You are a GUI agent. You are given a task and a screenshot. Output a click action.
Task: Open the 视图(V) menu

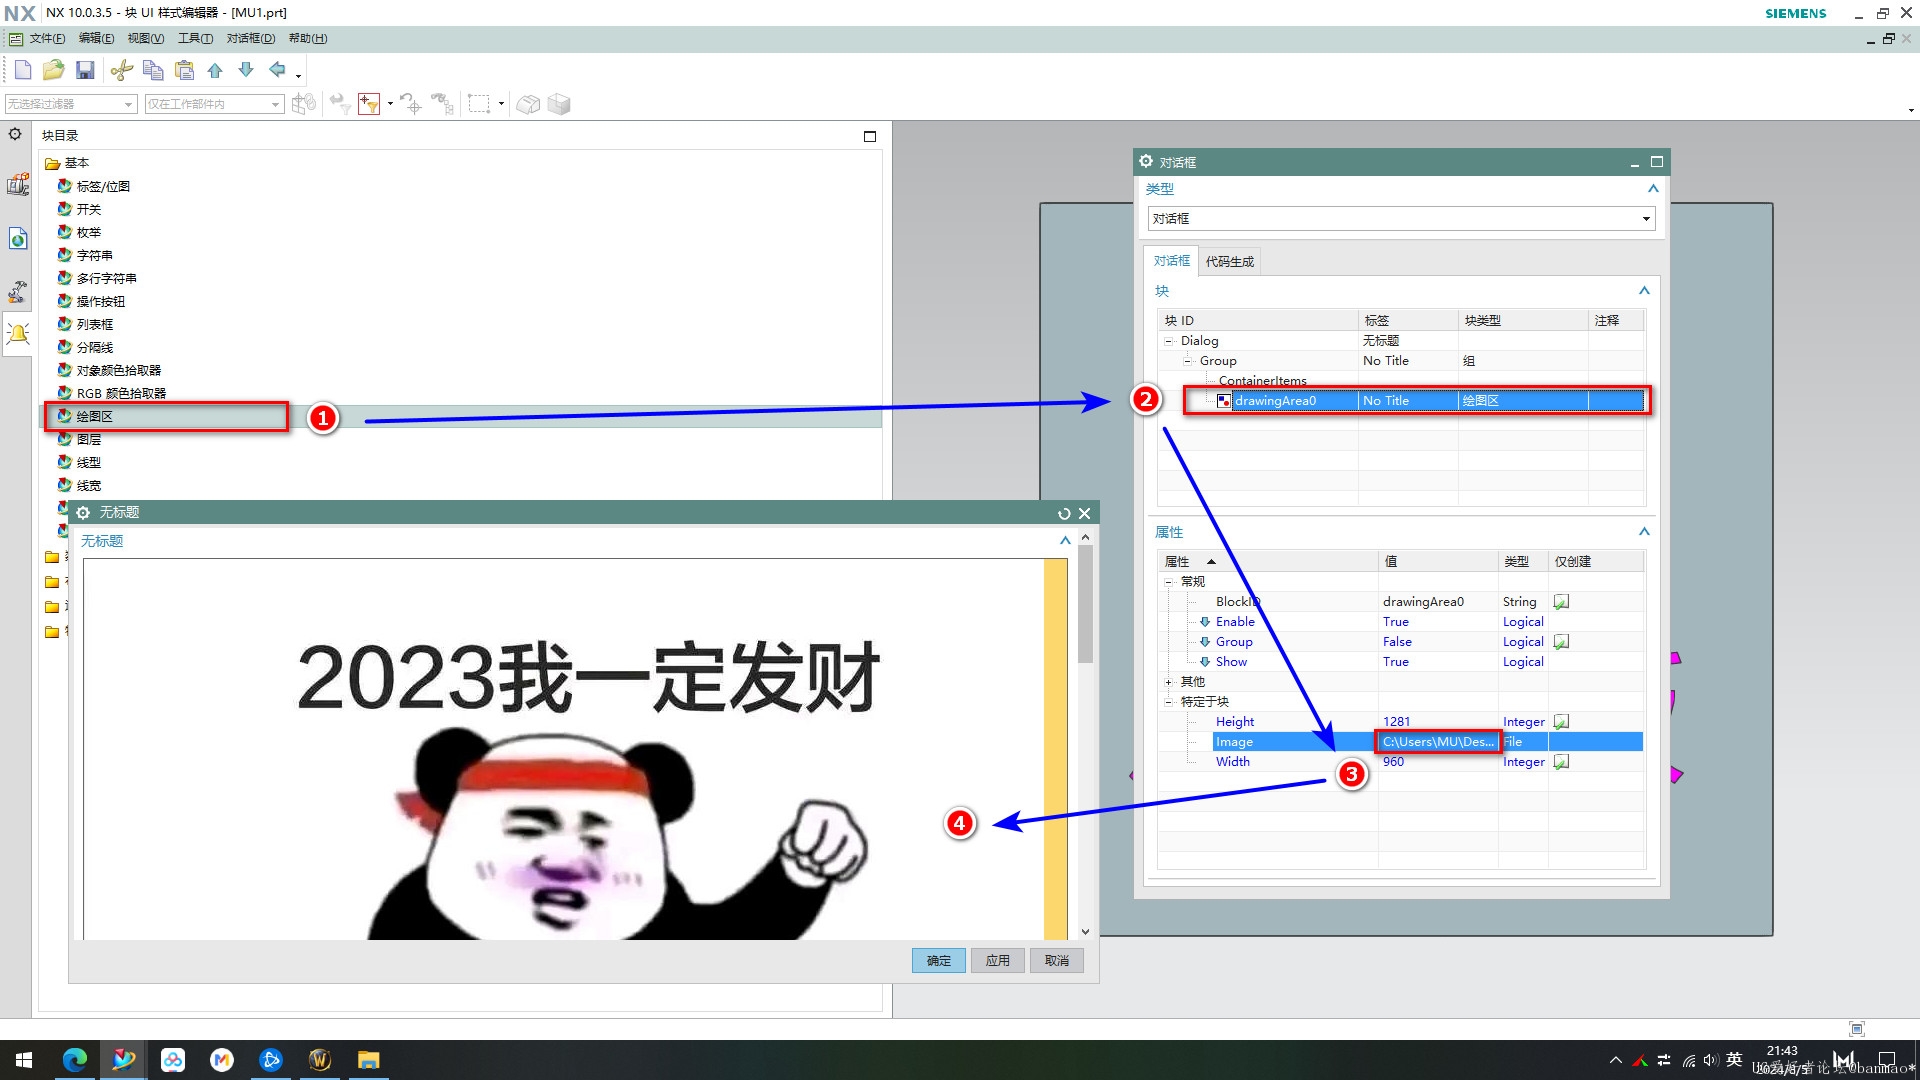click(x=146, y=39)
